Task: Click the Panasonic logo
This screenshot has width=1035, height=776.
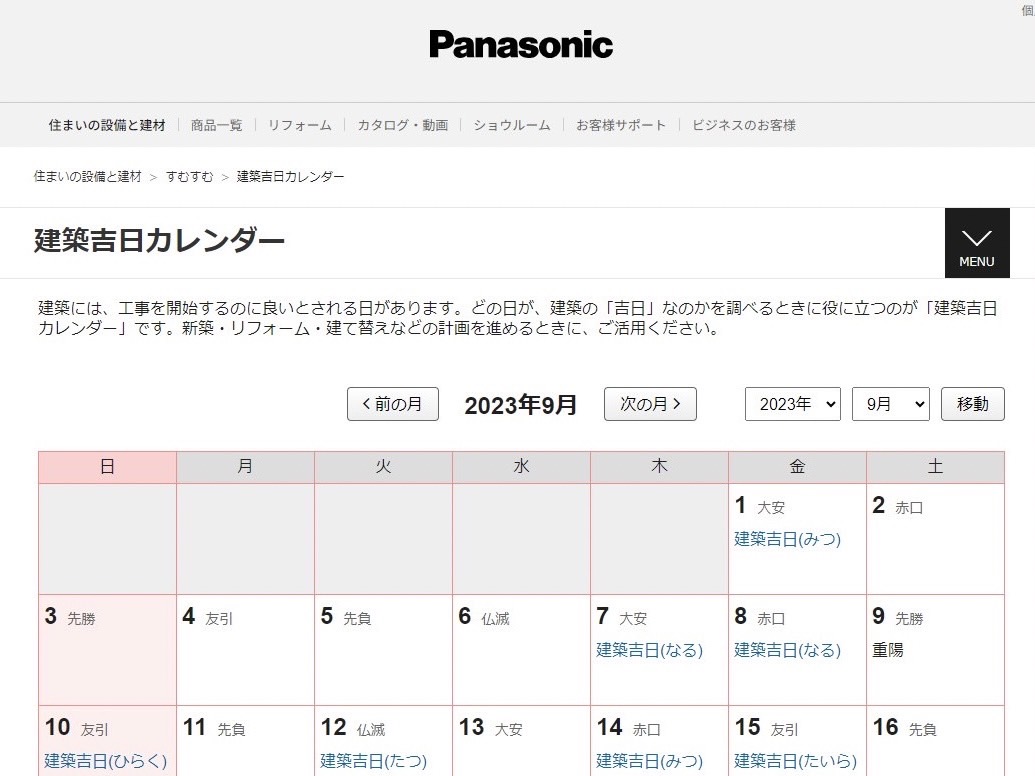Action: click(x=521, y=45)
